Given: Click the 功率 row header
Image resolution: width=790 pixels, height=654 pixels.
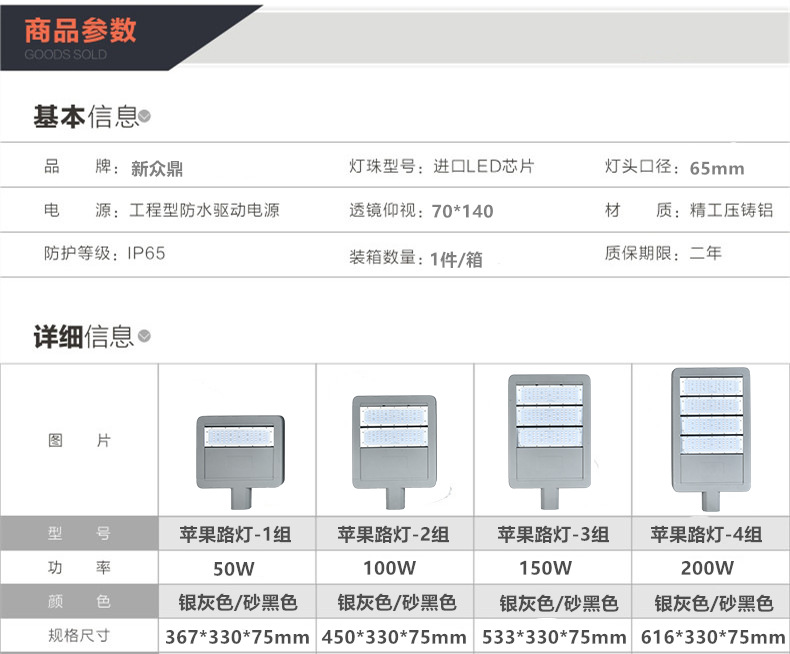Looking at the screenshot, I should (x=79, y=568).
